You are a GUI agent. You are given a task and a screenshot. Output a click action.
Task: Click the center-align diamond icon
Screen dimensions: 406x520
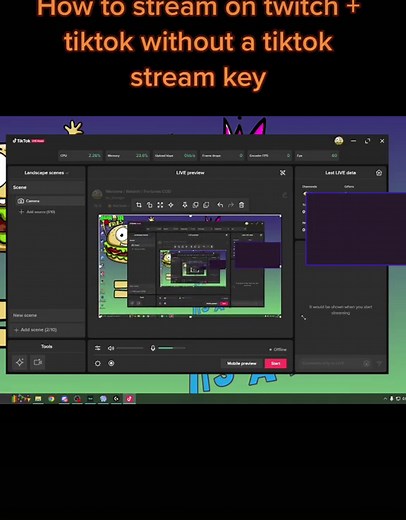click(171, 205)
